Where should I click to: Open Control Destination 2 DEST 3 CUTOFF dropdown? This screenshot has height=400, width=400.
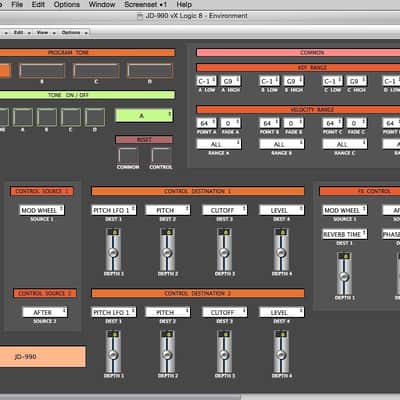(x=225, y=312)
